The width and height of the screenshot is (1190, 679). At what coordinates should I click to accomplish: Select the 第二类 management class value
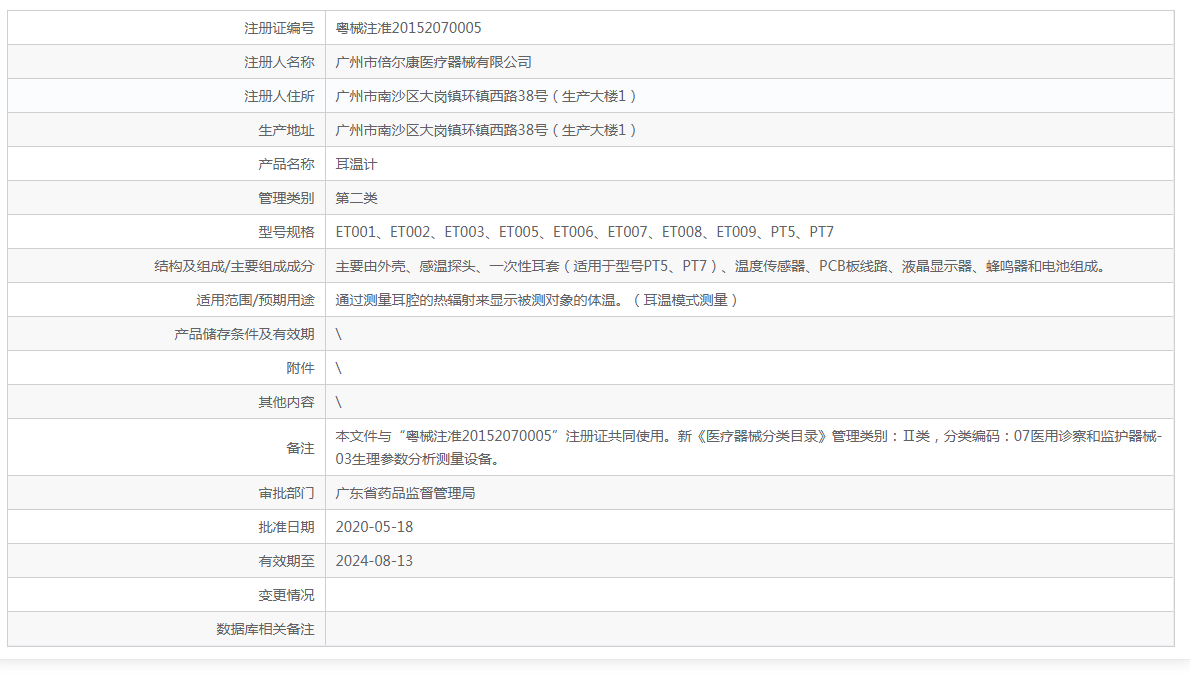coord(356,198)
